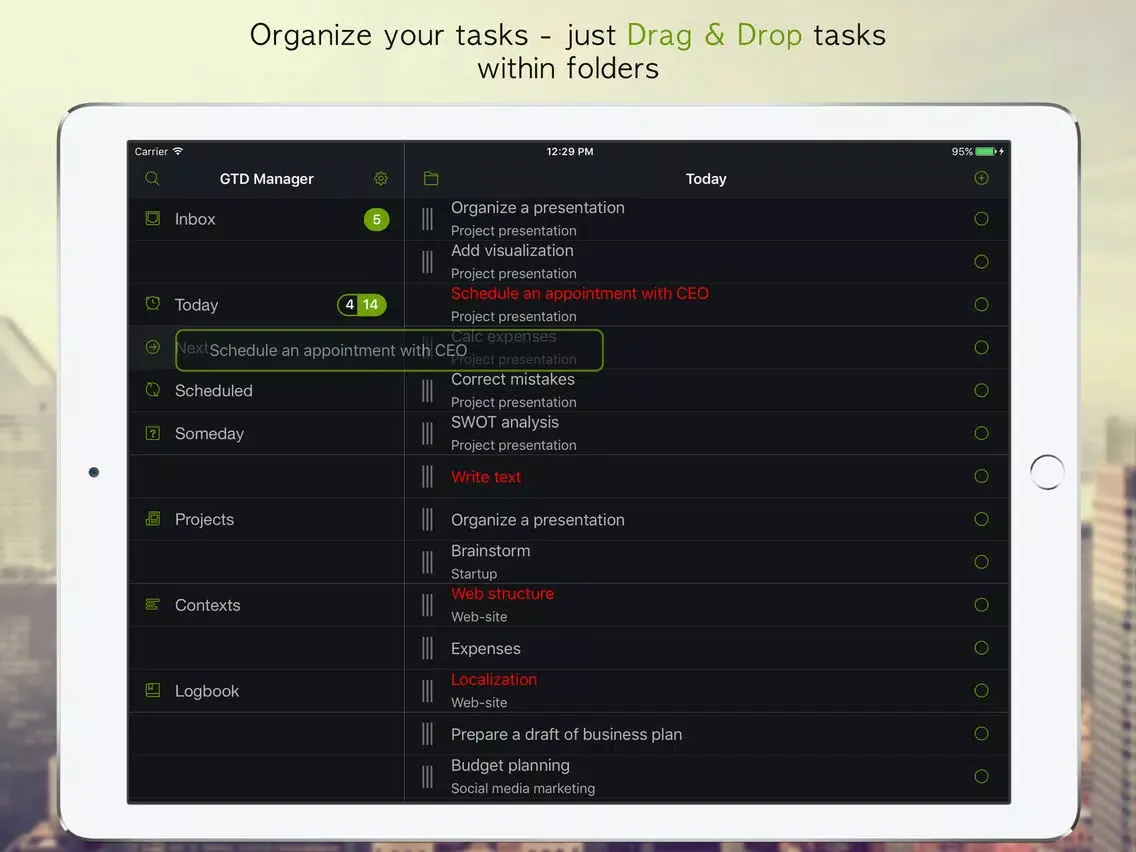Click drag handle of Expenses task
Image resolution: width=1136 pixels, height=852 pixels.
click(x=427, y=648)
